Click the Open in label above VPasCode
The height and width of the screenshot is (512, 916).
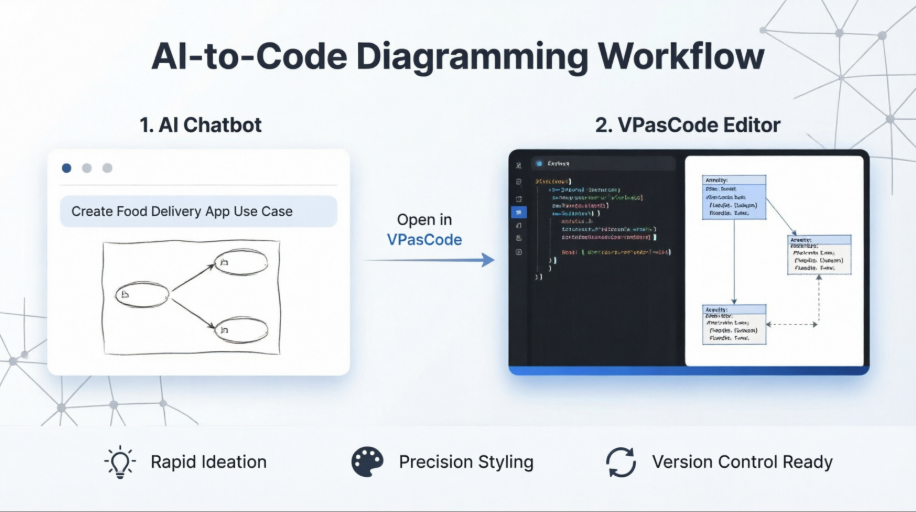424,220
